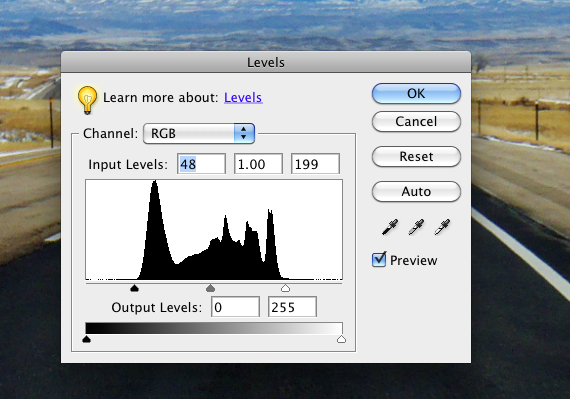The height and width of the screenshot is (399, 570).
Task: Open the Levels help link
Action: (x=243, y=97)
